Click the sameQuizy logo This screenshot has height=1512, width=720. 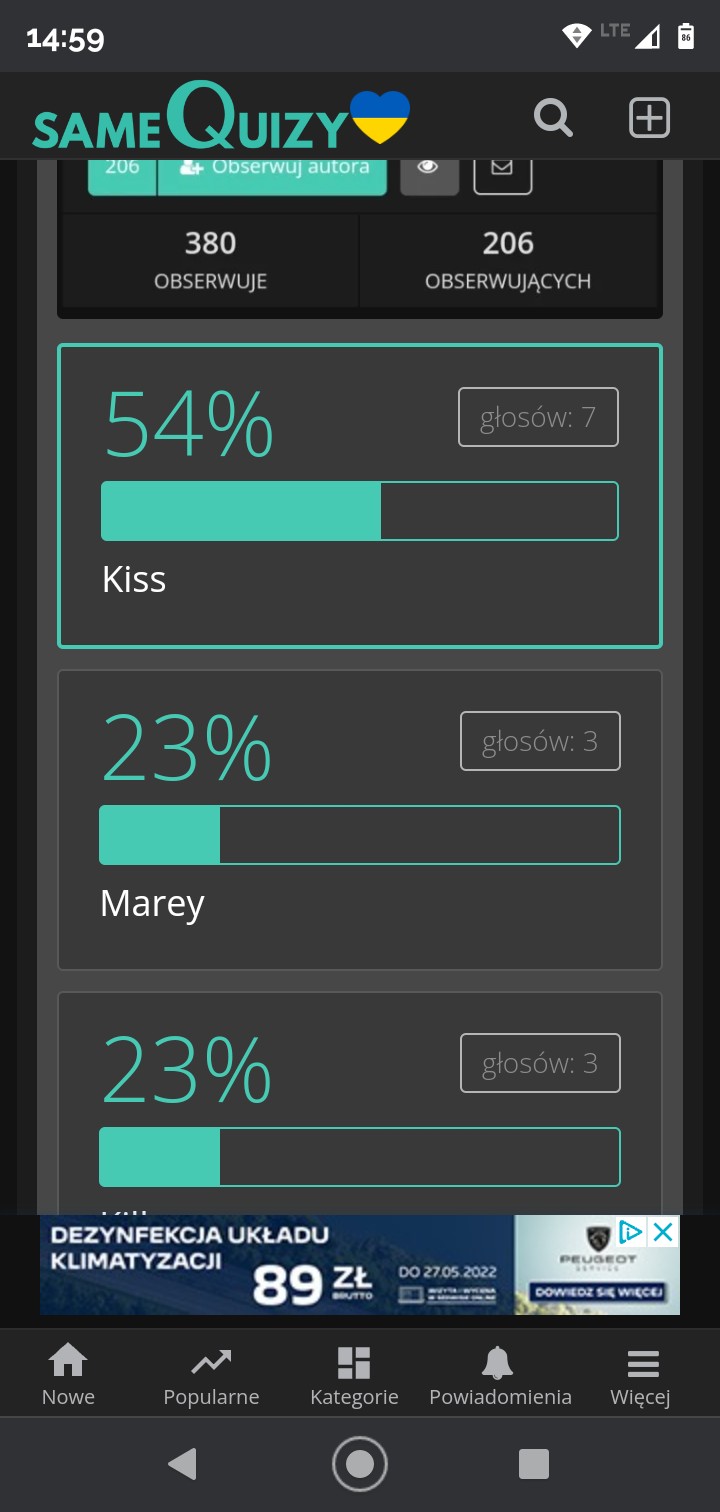click(221, 118)
